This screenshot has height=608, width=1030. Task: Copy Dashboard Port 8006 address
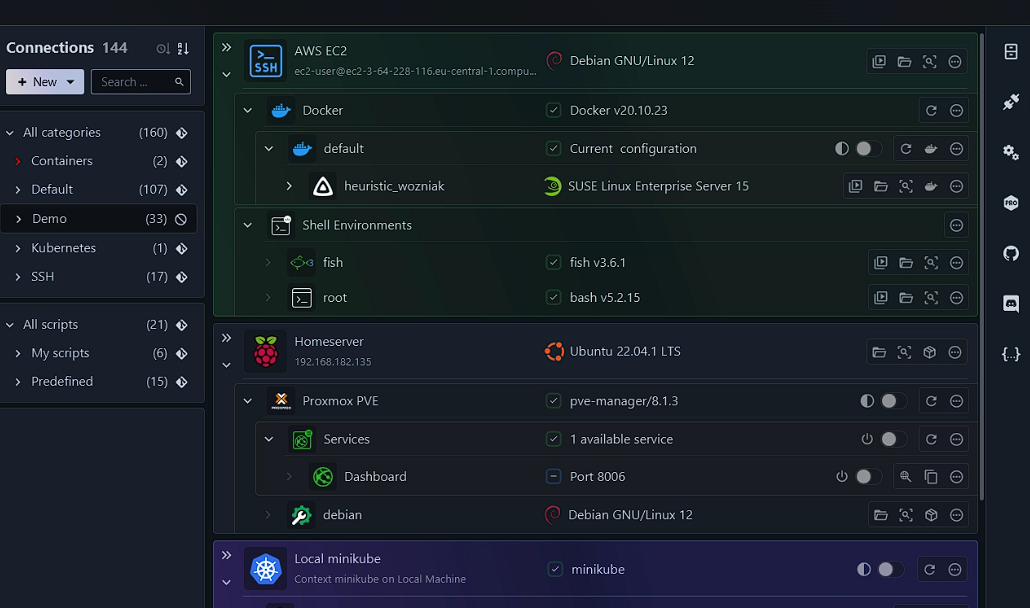(931, 477)
